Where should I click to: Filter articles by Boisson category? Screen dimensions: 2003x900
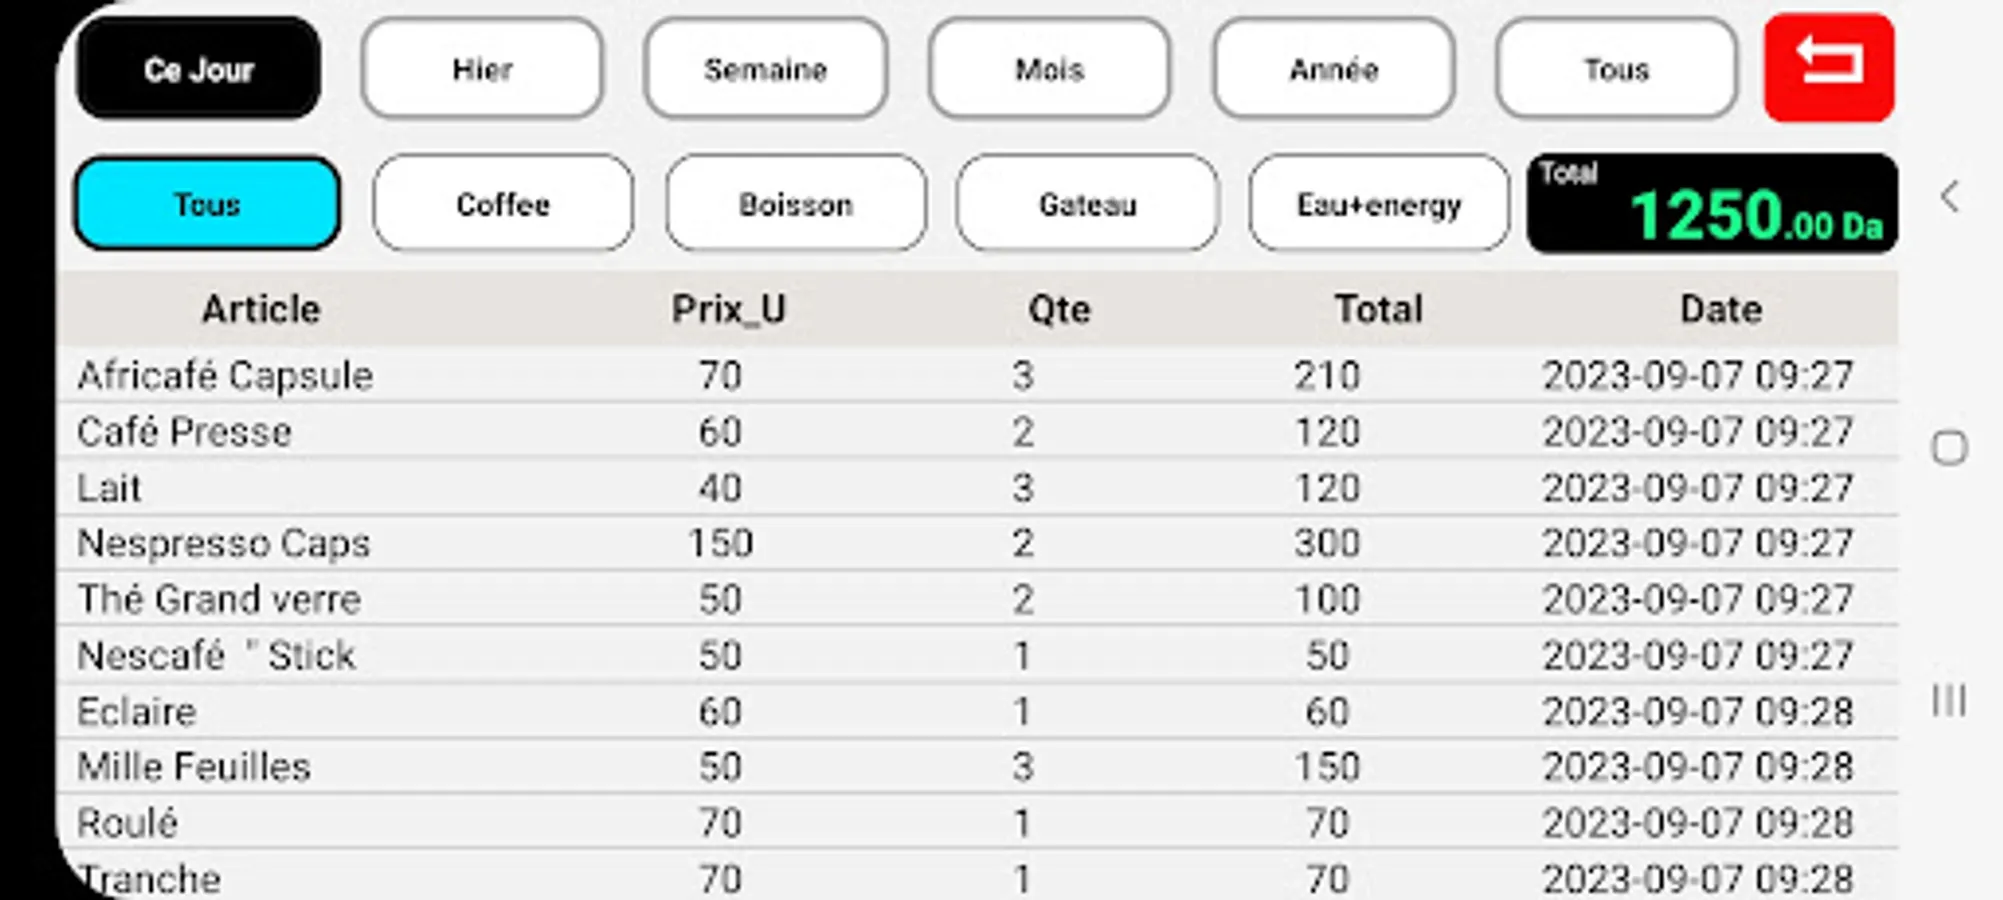point(796,204)
